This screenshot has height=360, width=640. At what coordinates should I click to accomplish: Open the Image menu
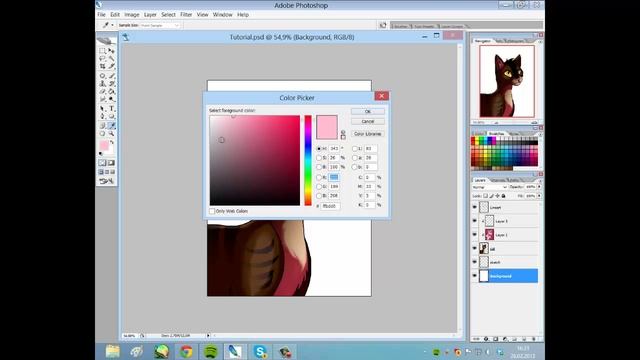[x=131, y=15]
